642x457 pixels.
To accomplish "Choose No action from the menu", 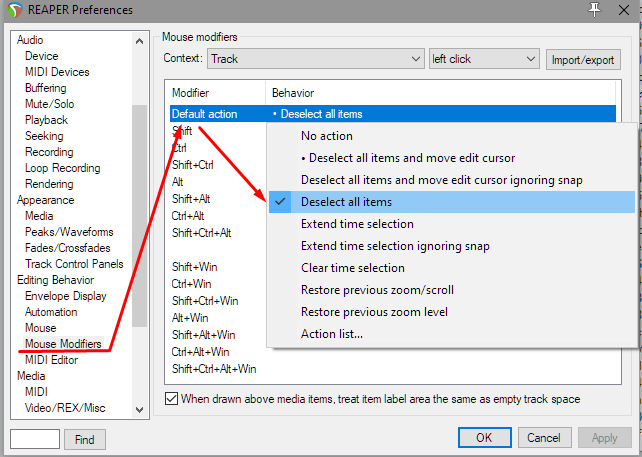I will pyautogui.click(x=452, y=136).
